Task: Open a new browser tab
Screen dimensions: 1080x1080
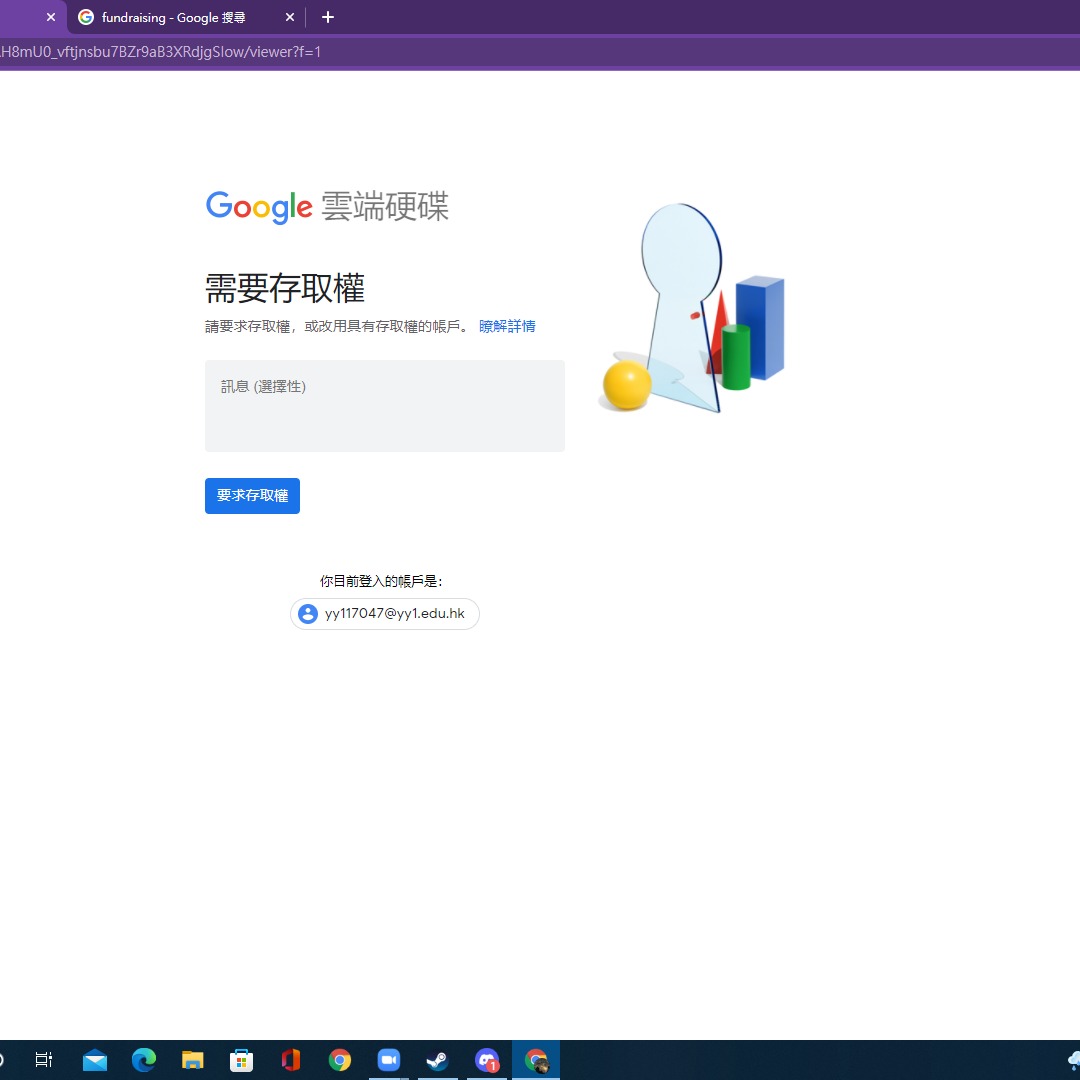Action: pos(328,17)
